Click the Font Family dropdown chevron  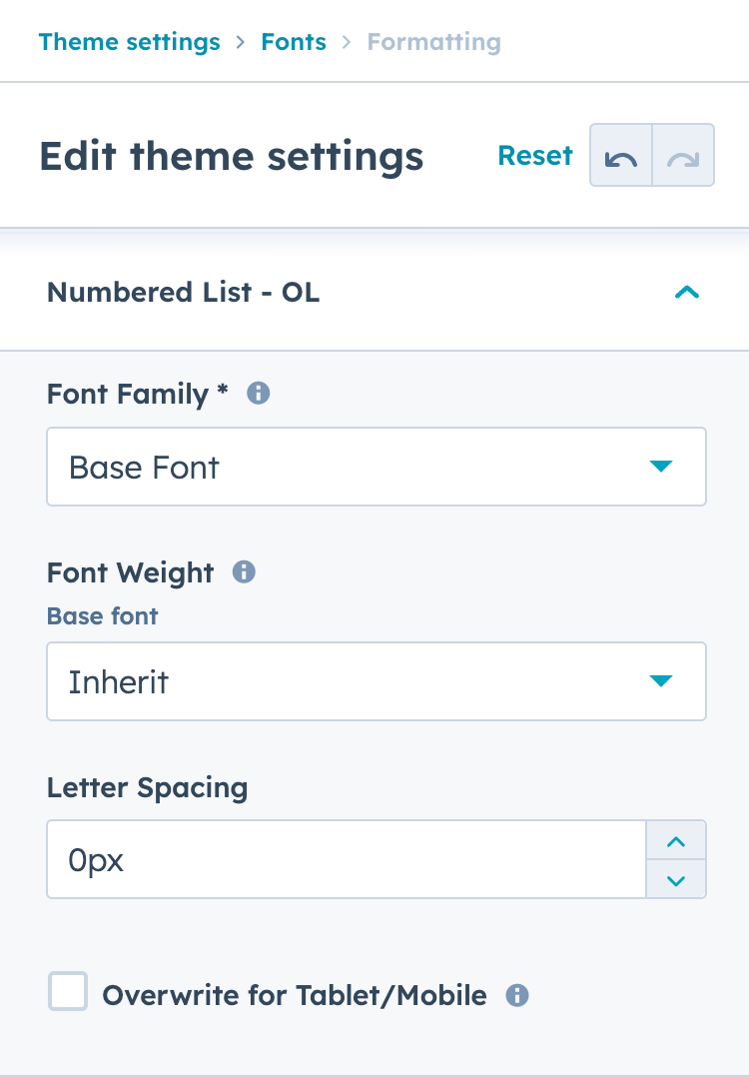pyautogui.click(x=660, y=466)
